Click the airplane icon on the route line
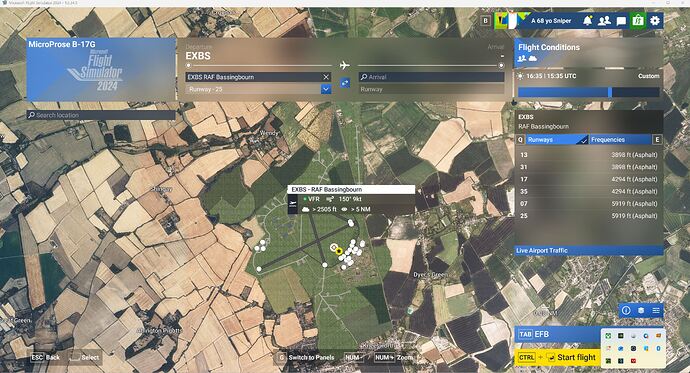The height and width of the screenshot is (373, 690). tap(345, 66)
